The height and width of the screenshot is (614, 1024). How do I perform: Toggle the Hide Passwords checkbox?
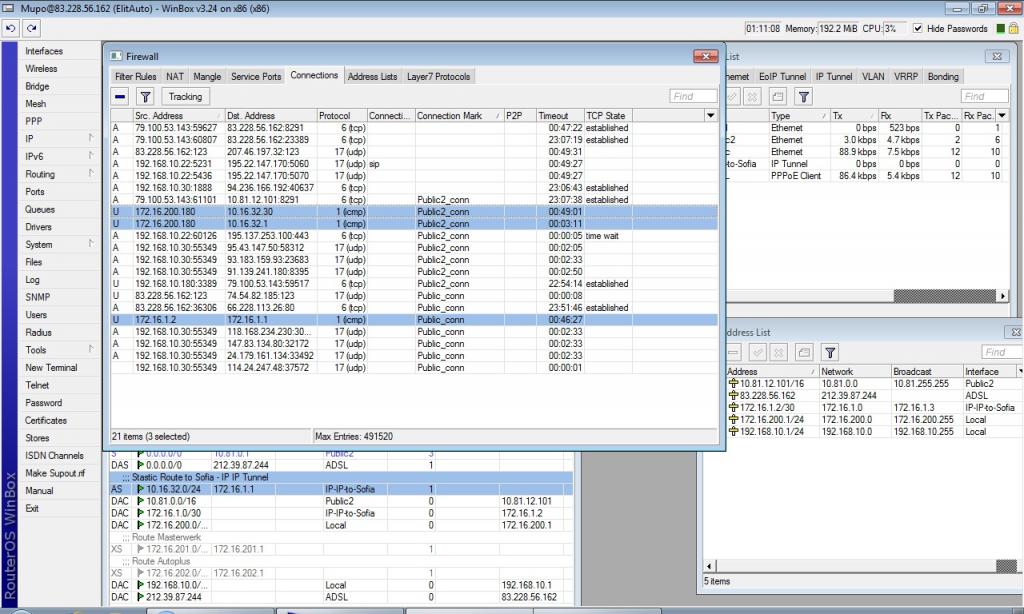[918, 28]
